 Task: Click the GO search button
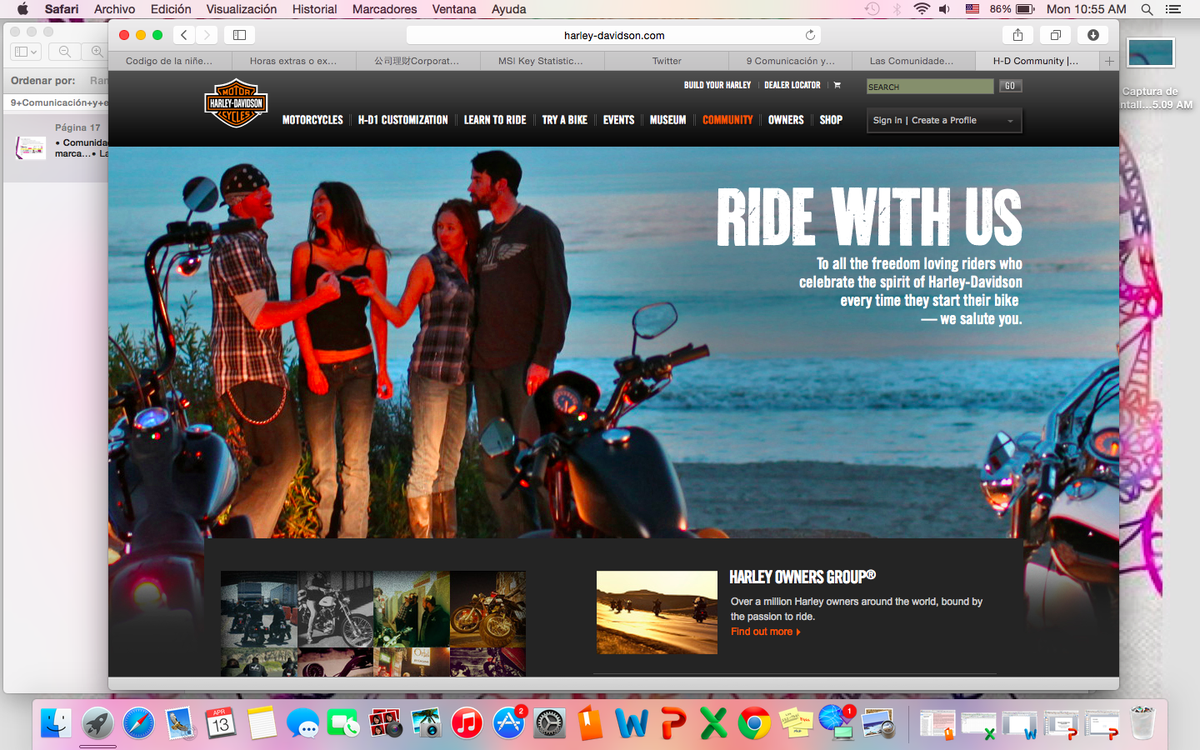click(1010, 87)
